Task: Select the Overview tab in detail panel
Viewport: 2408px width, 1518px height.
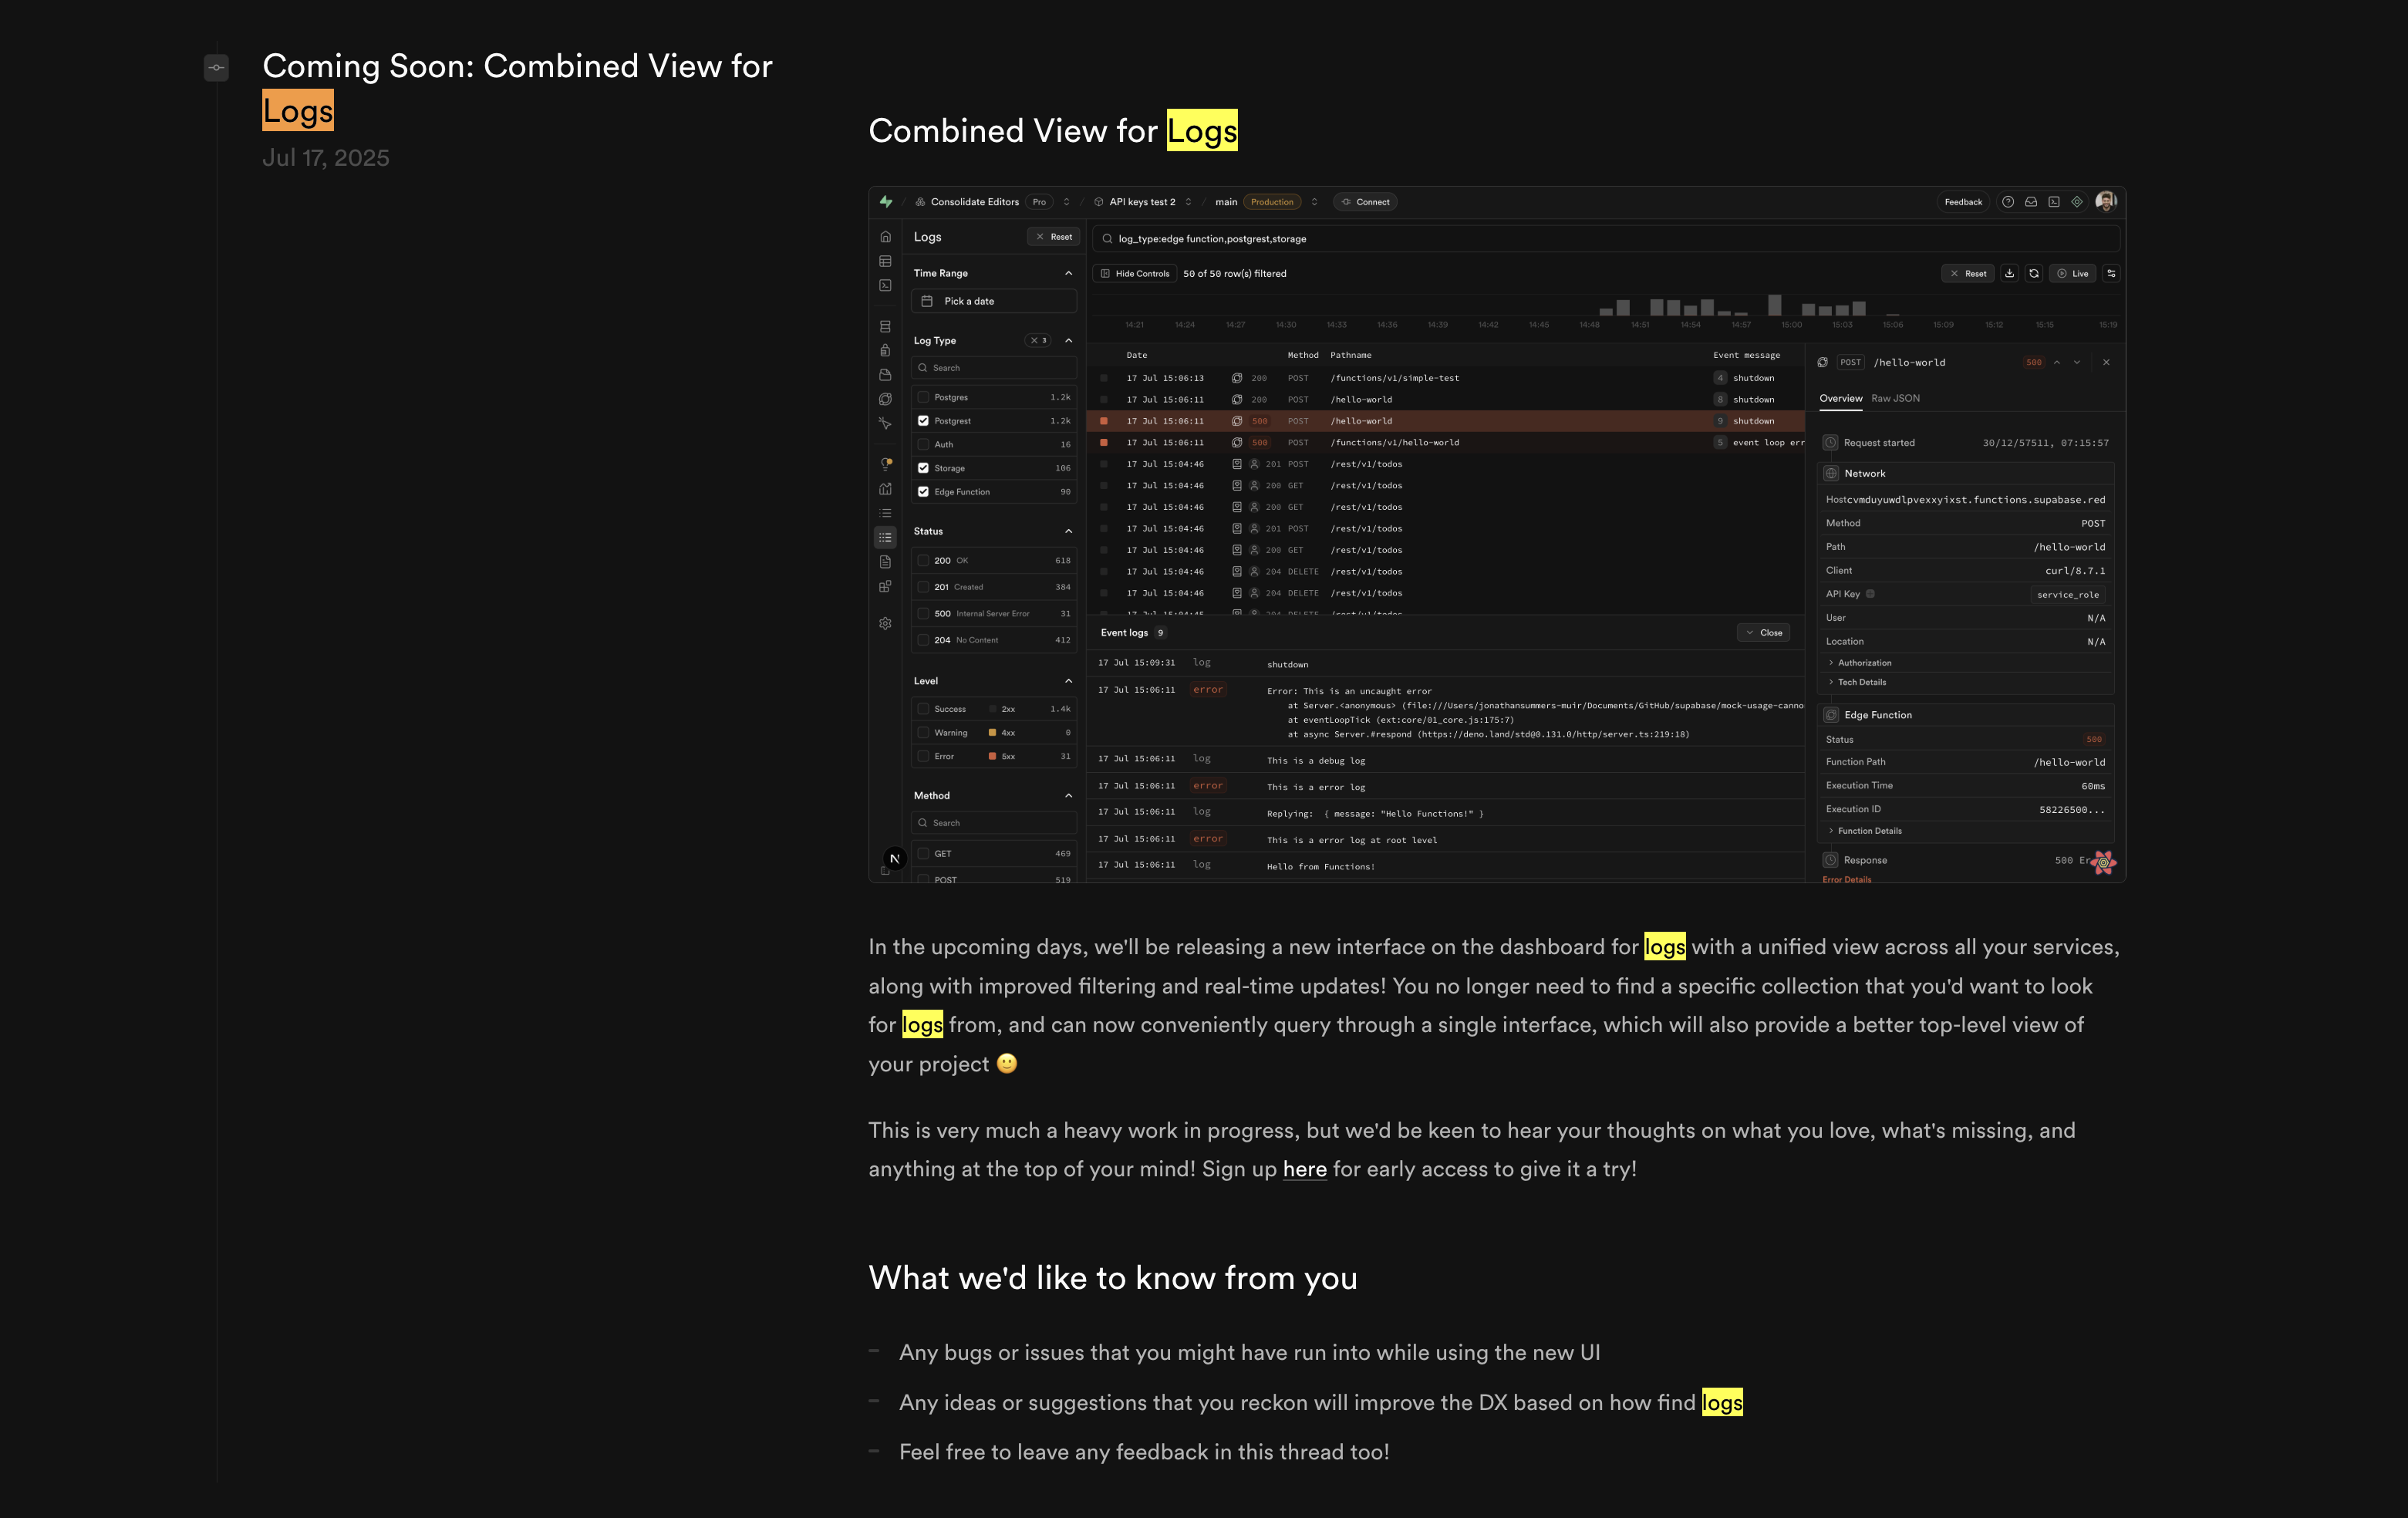Action: (x=1840, y=398)
